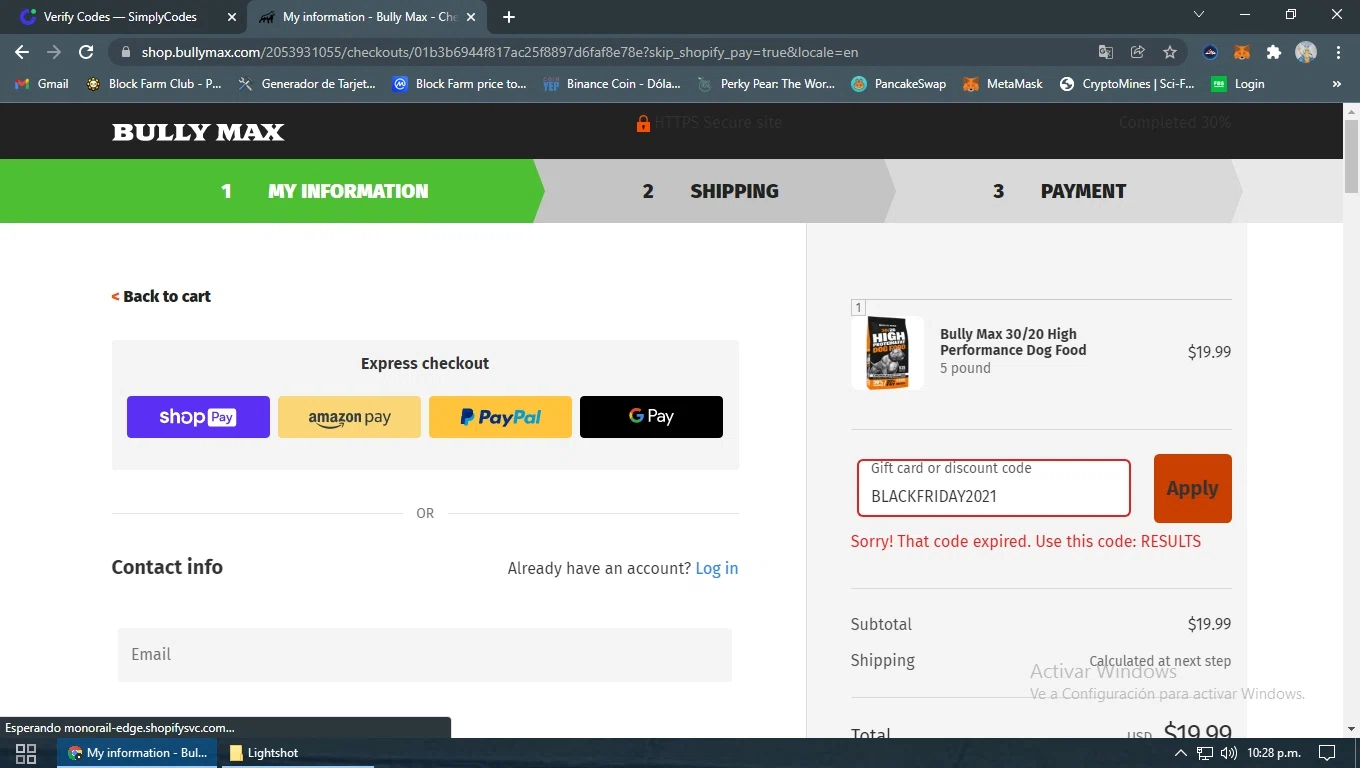Select Payment checkout step
The width and height of the screenshot is (1360, 768).
click(1060, 191)
